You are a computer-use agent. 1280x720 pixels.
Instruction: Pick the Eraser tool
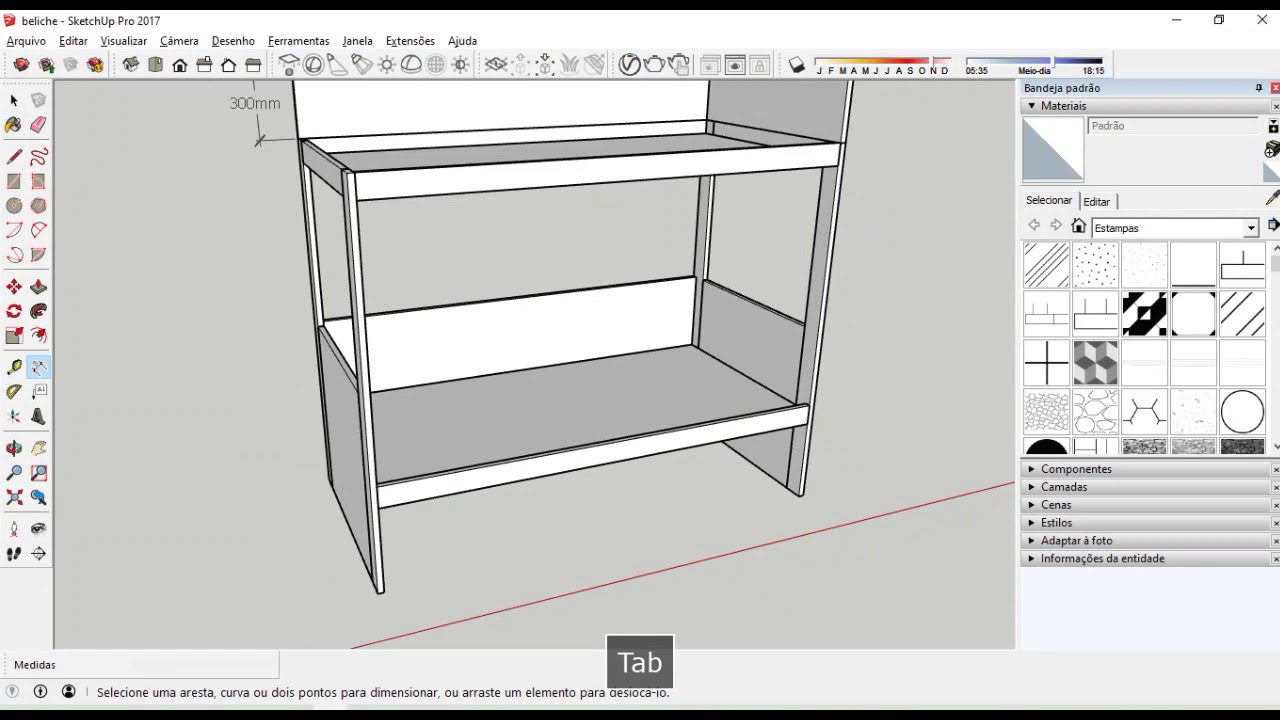pyautogui.click(x=38, y=125)
